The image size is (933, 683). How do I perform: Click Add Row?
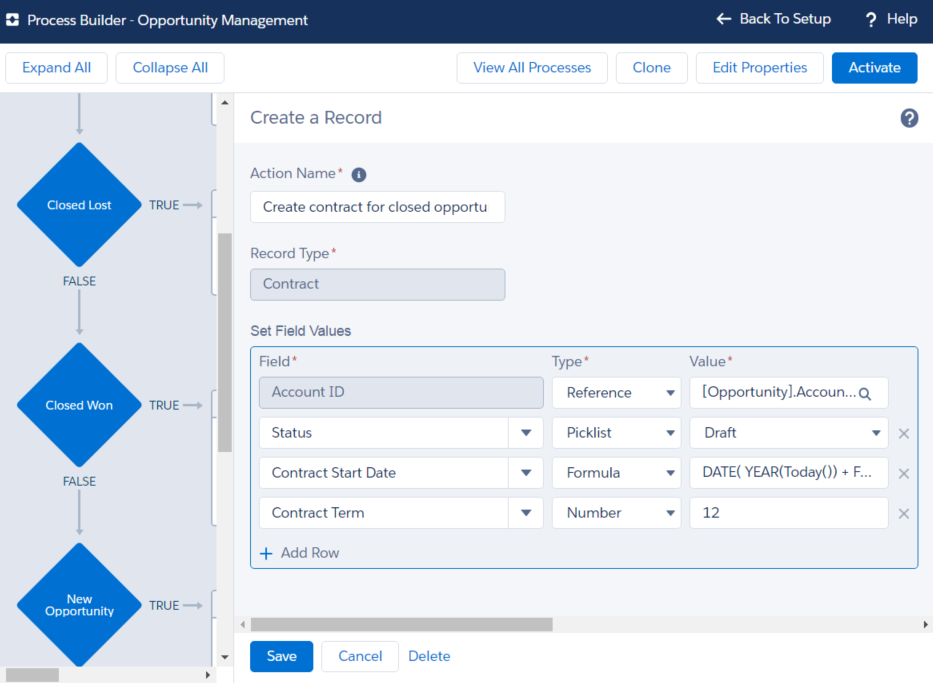300,553
